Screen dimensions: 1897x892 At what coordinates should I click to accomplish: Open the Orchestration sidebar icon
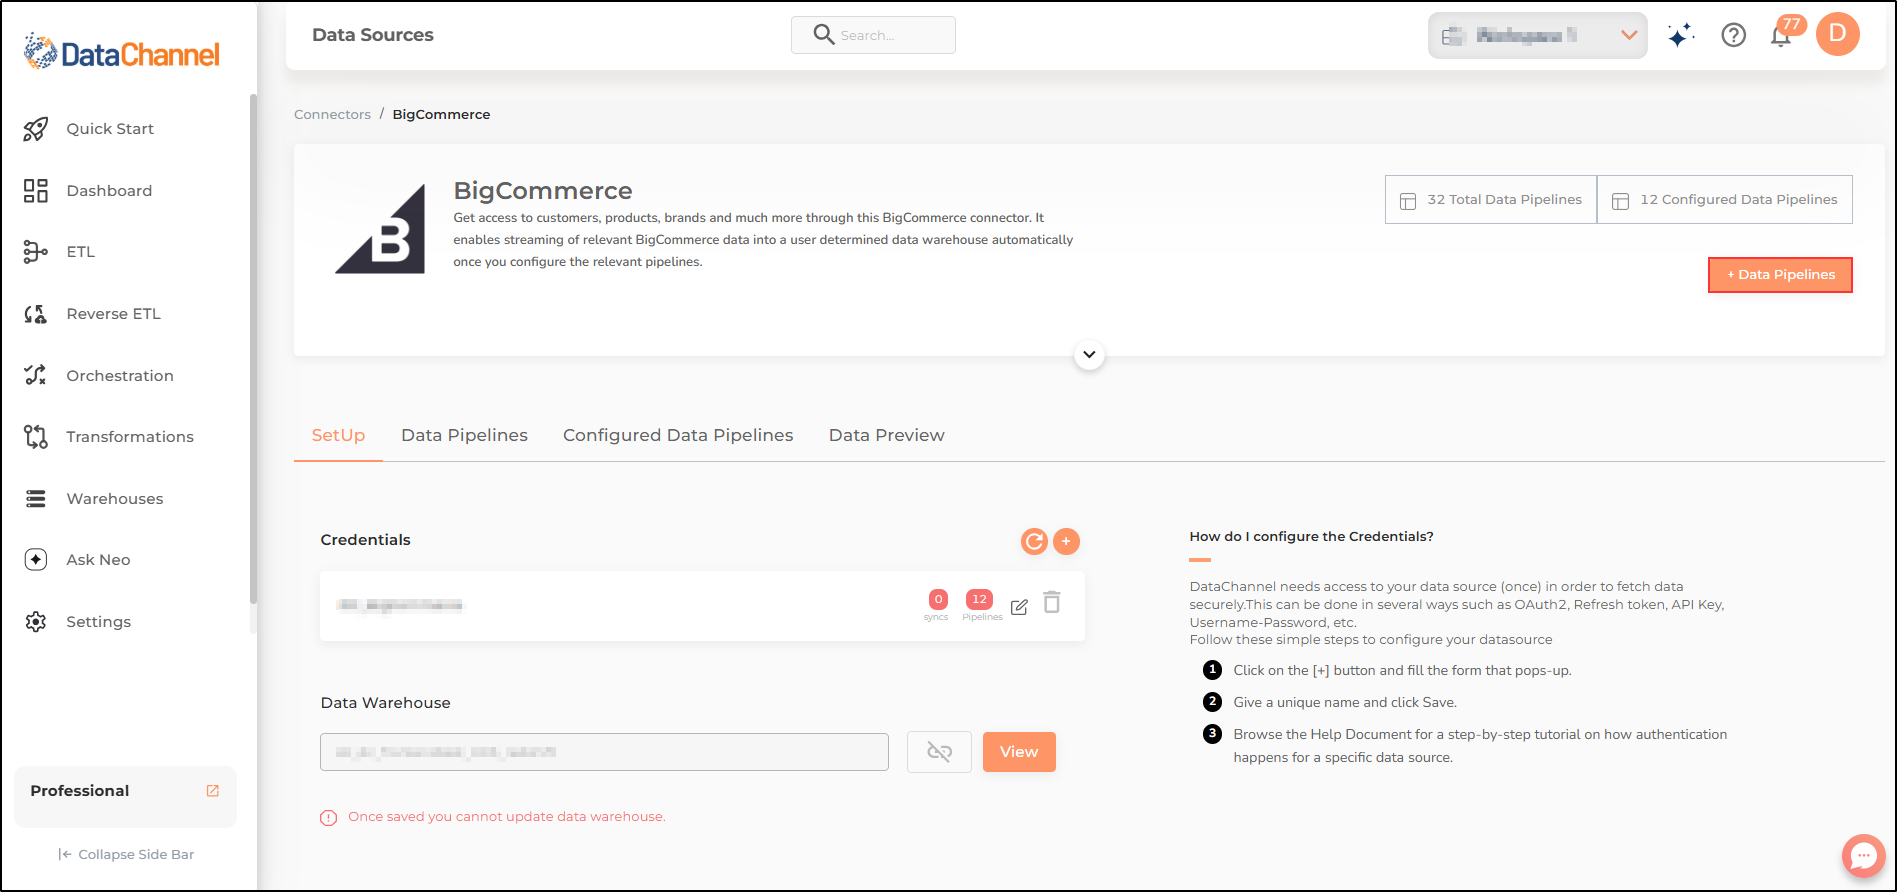(x=36, y=375)
